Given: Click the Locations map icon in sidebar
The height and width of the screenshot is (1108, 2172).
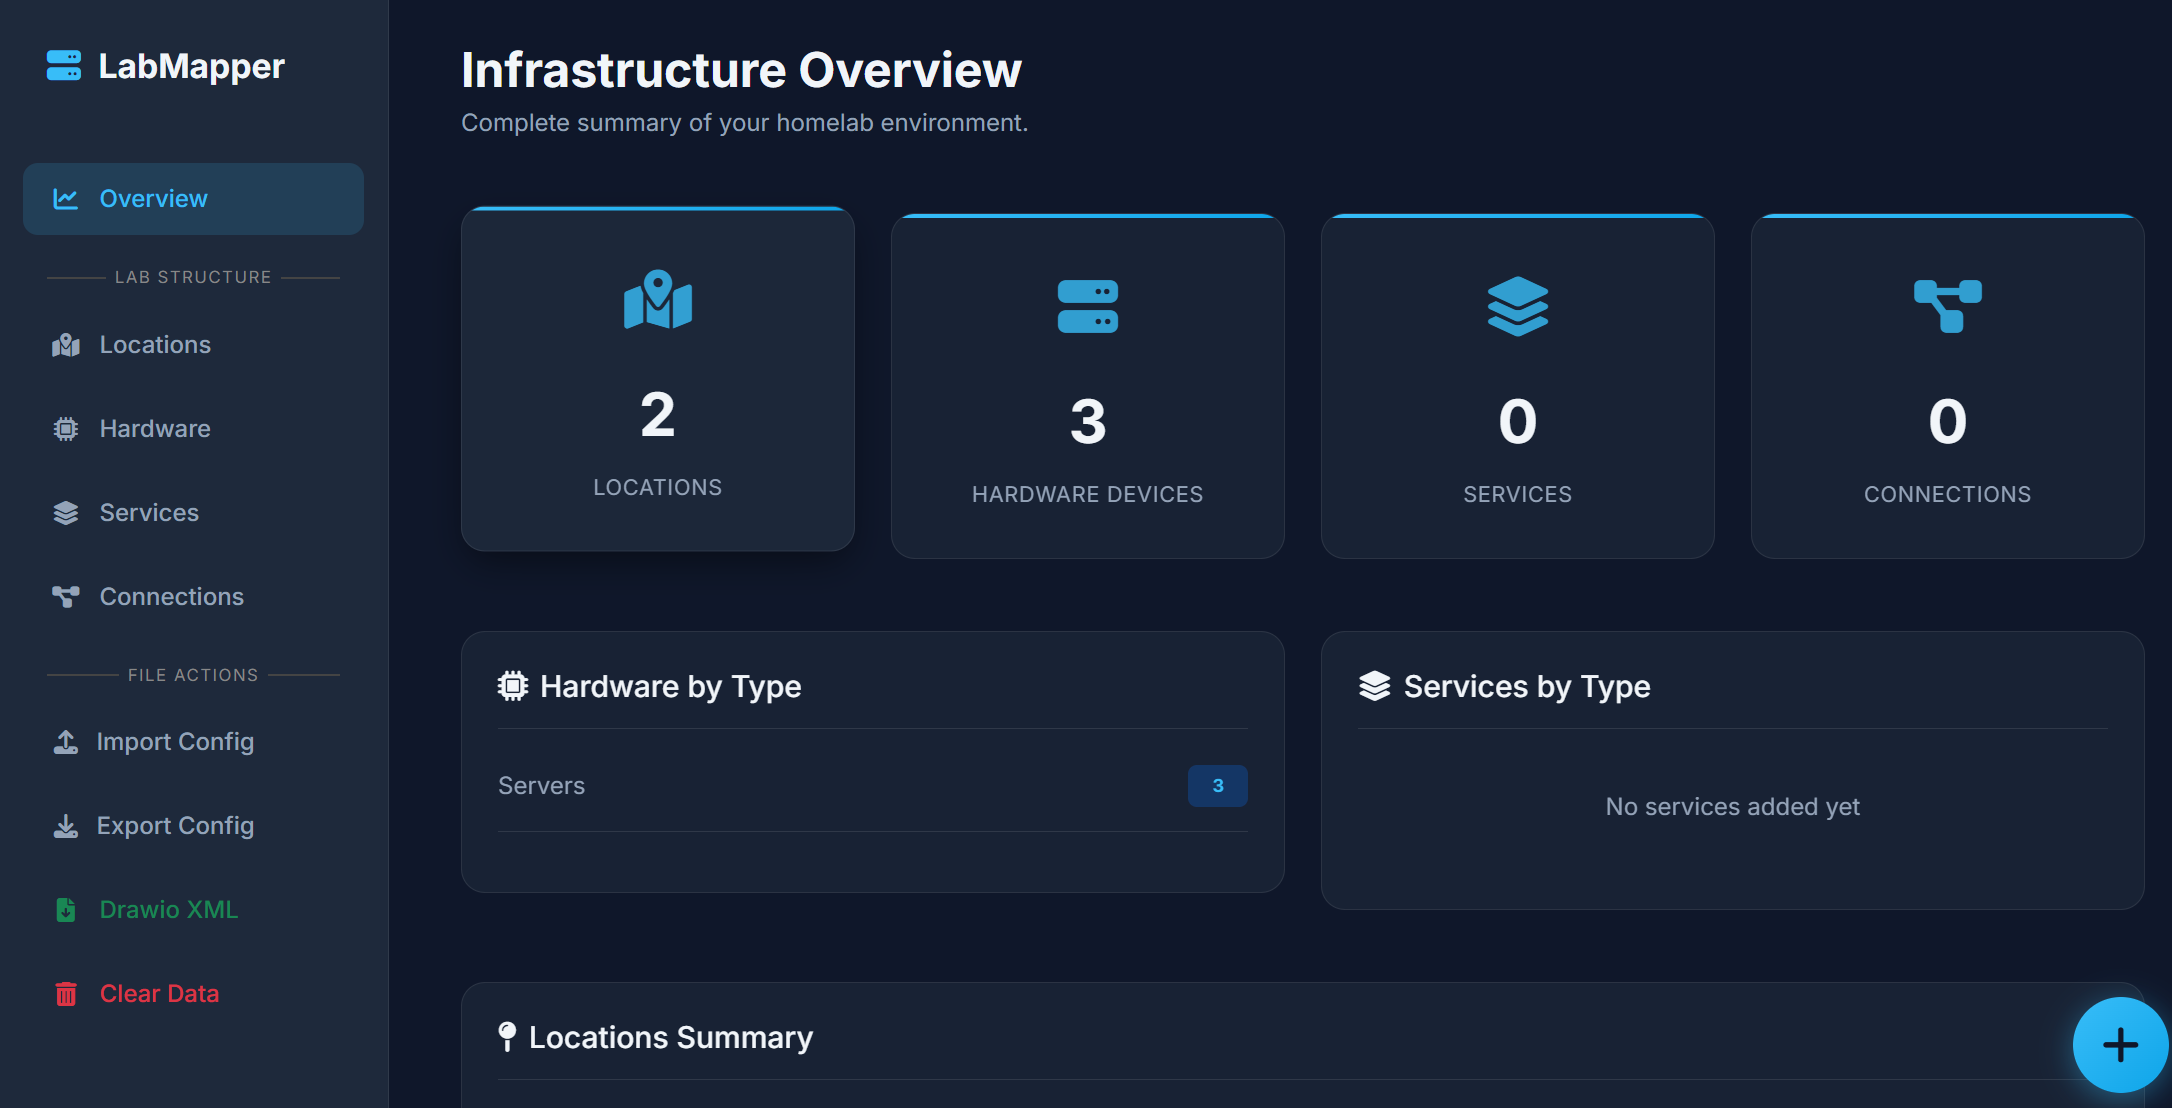Looking at the screenshot, I should point(66,345).
